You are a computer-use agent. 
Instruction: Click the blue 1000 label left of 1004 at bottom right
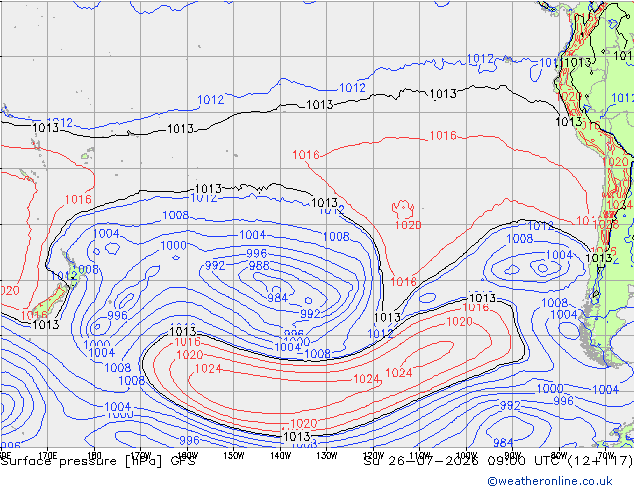(x=550, y=389)
